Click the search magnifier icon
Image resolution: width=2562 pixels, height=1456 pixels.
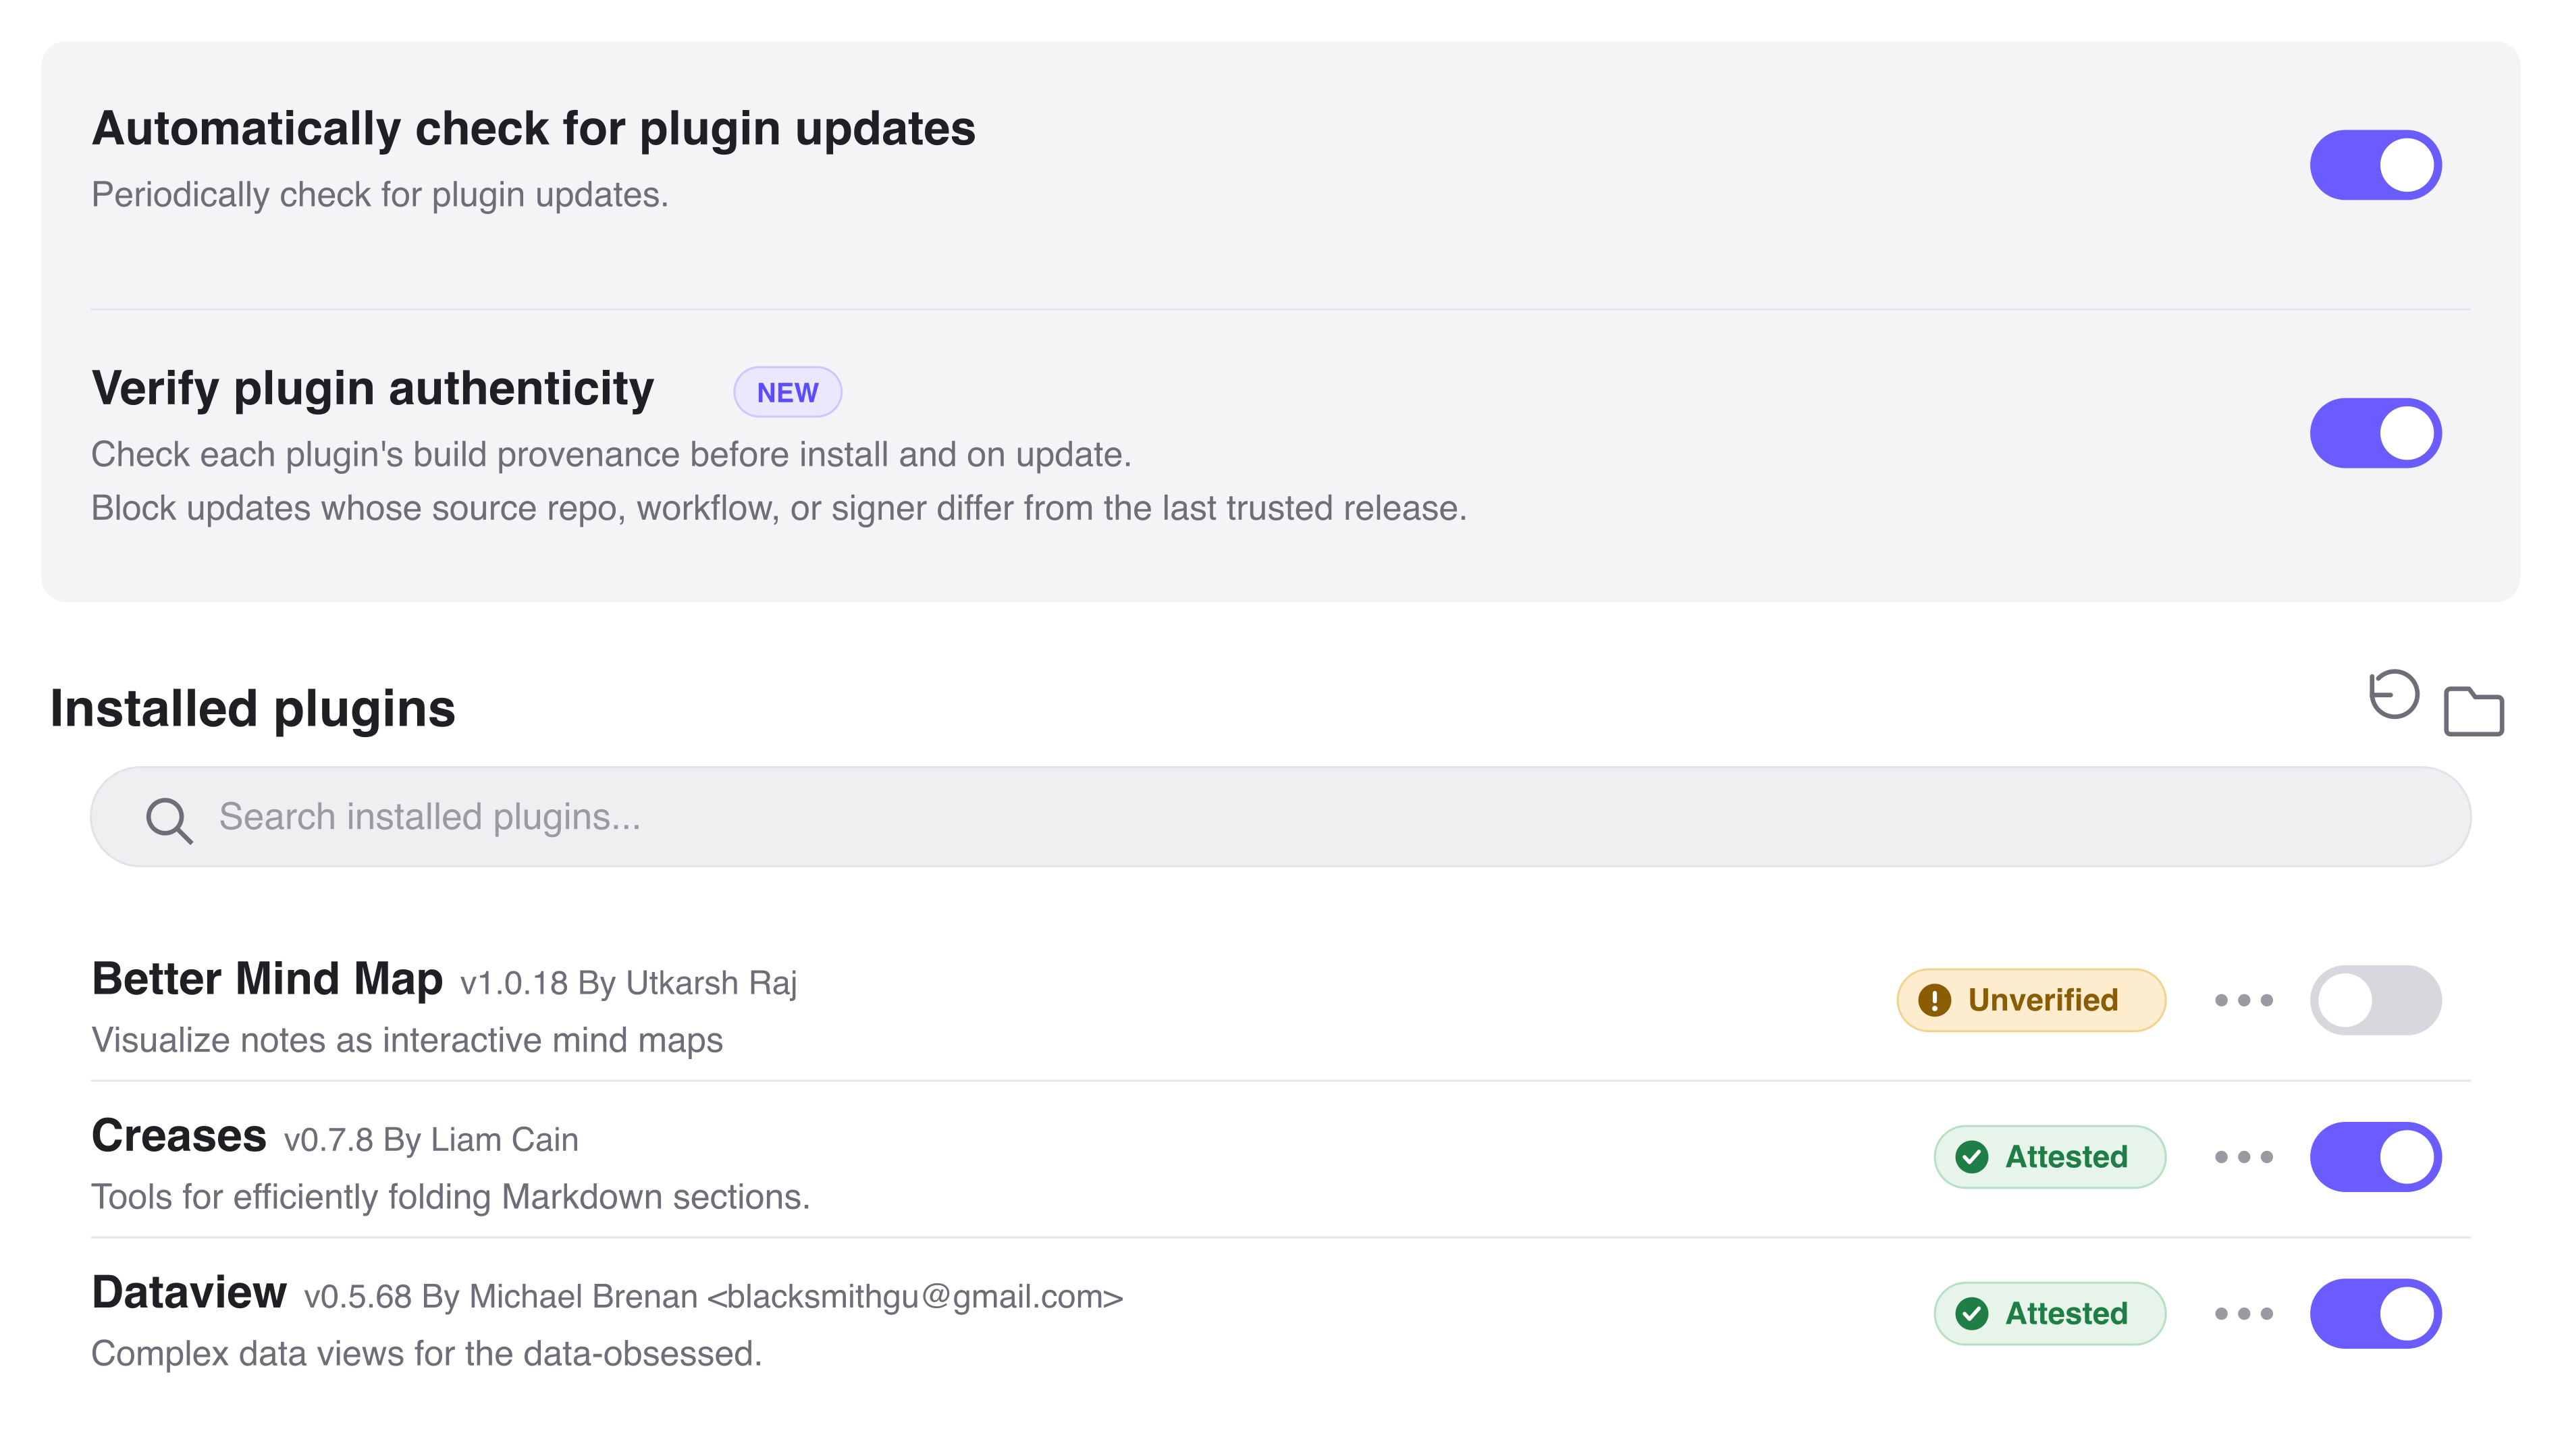pyautogui.click(x=169, y=820)
